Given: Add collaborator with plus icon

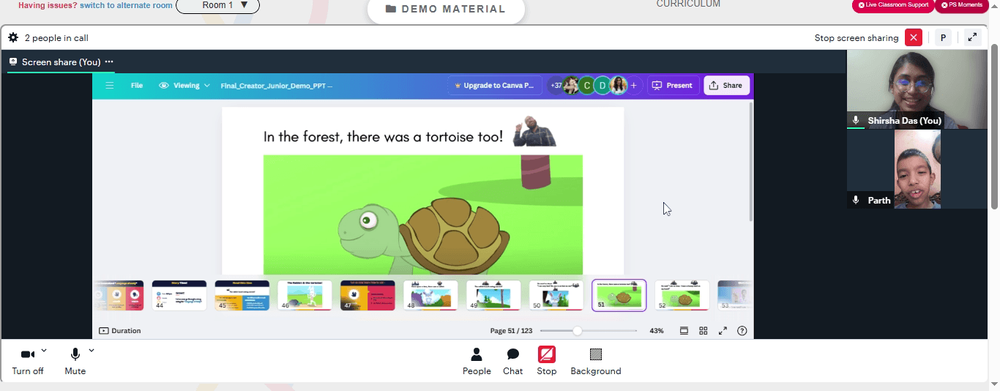Looking at the screenshot, I should [633, 85].
